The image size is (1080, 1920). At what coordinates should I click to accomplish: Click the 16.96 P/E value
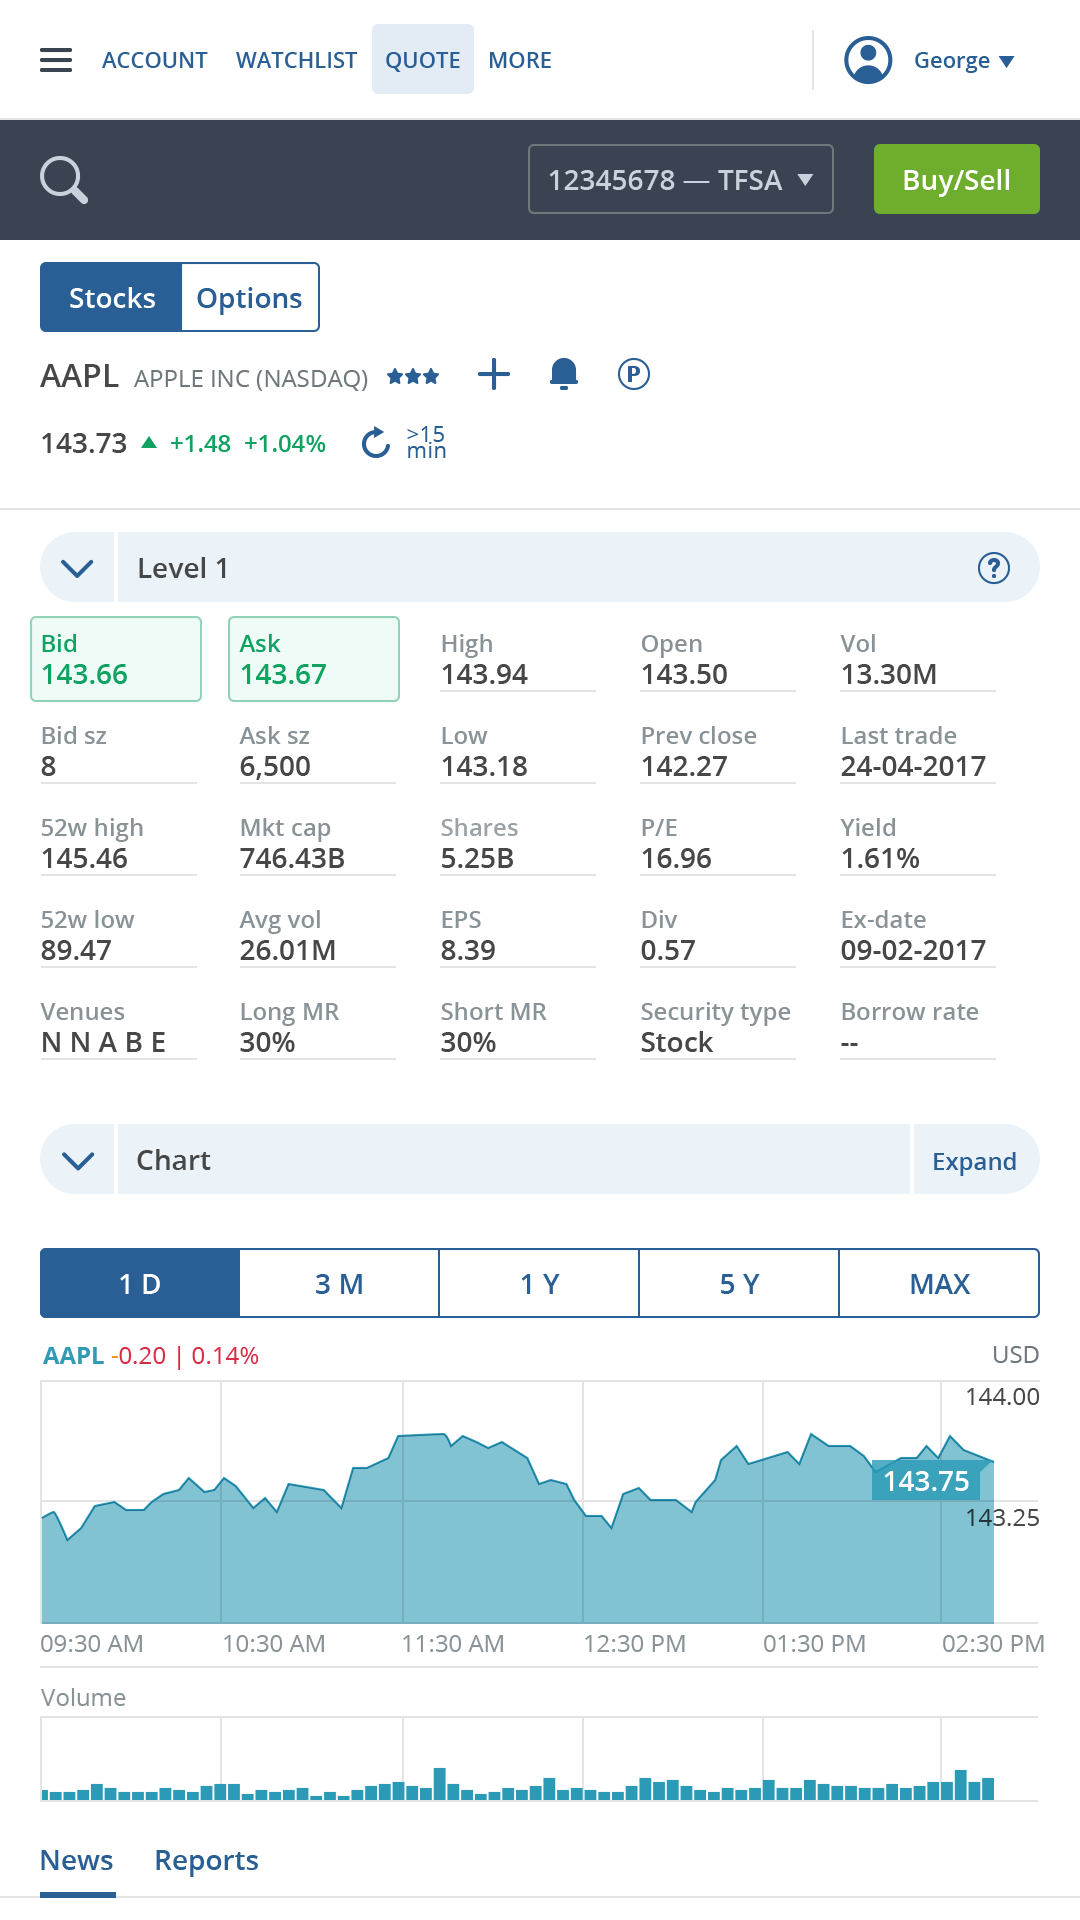tap(676, 858)
